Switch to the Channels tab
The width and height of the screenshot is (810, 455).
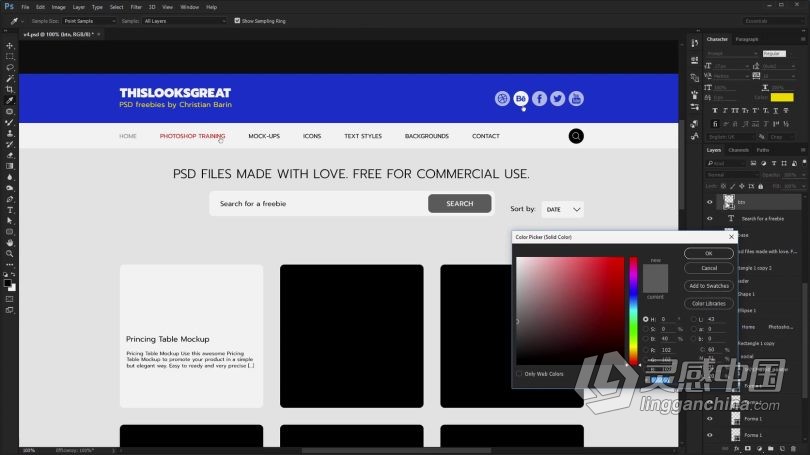738,150
